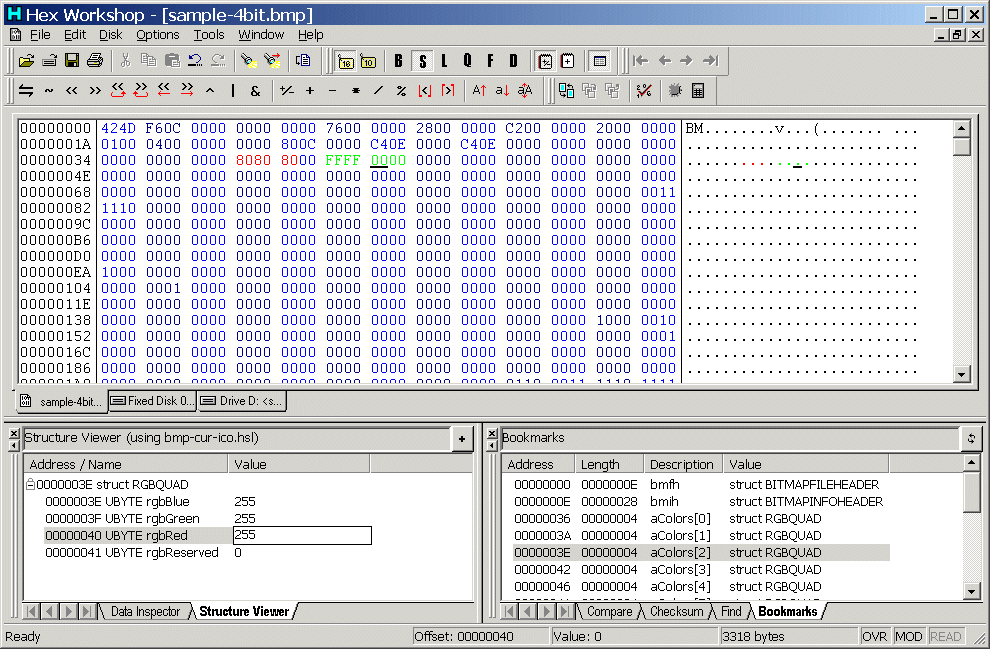990x649 pixels.
Task: Click the Open file toolbar icon
Action: click(x=27, y=61)
